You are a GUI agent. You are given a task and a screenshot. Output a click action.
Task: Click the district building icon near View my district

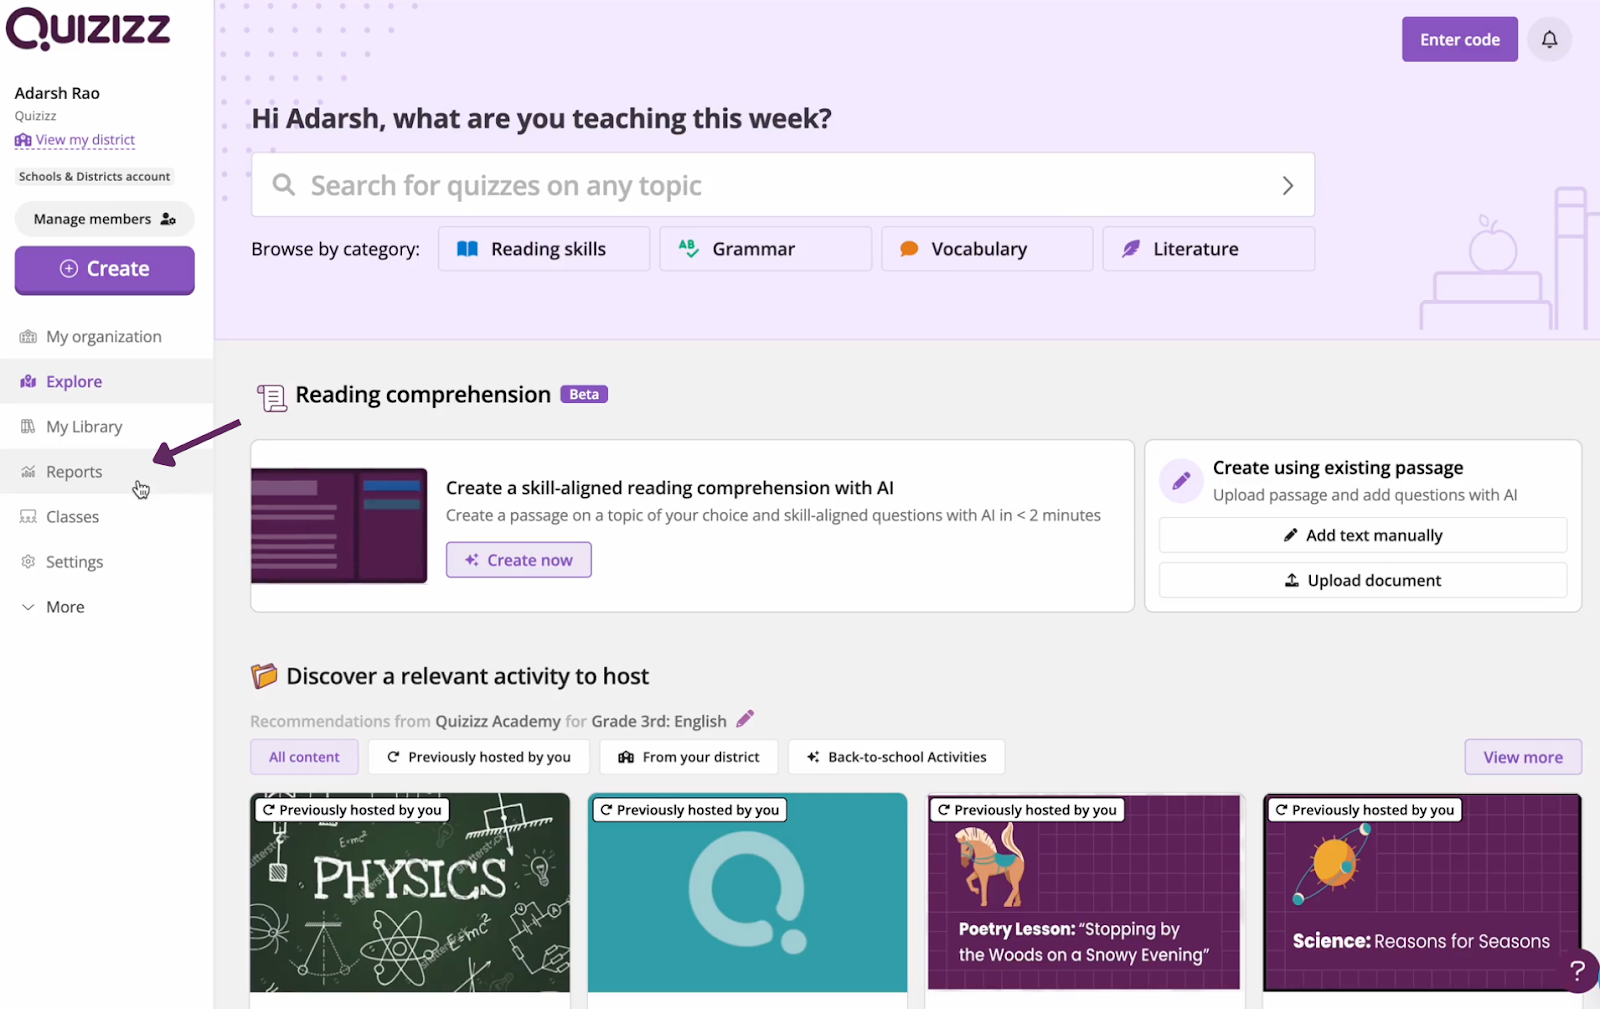(x=23, y=140)
